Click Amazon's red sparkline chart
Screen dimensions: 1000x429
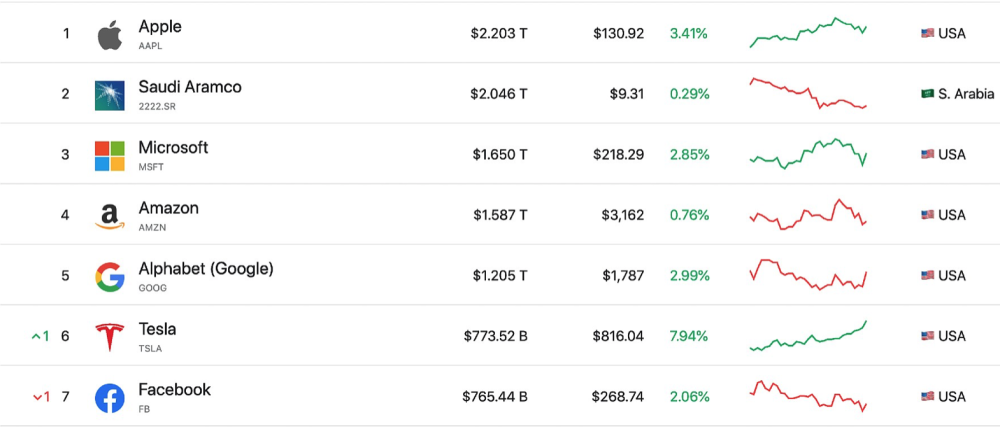click(x=808, y=215)
